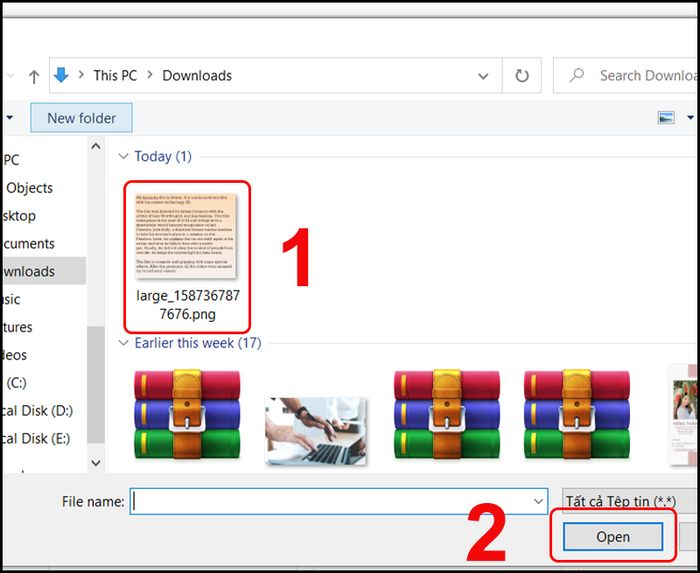Screen dimensions: 700x573
Task: Click Downloads in the address path
Action: (x=197, y=75)
